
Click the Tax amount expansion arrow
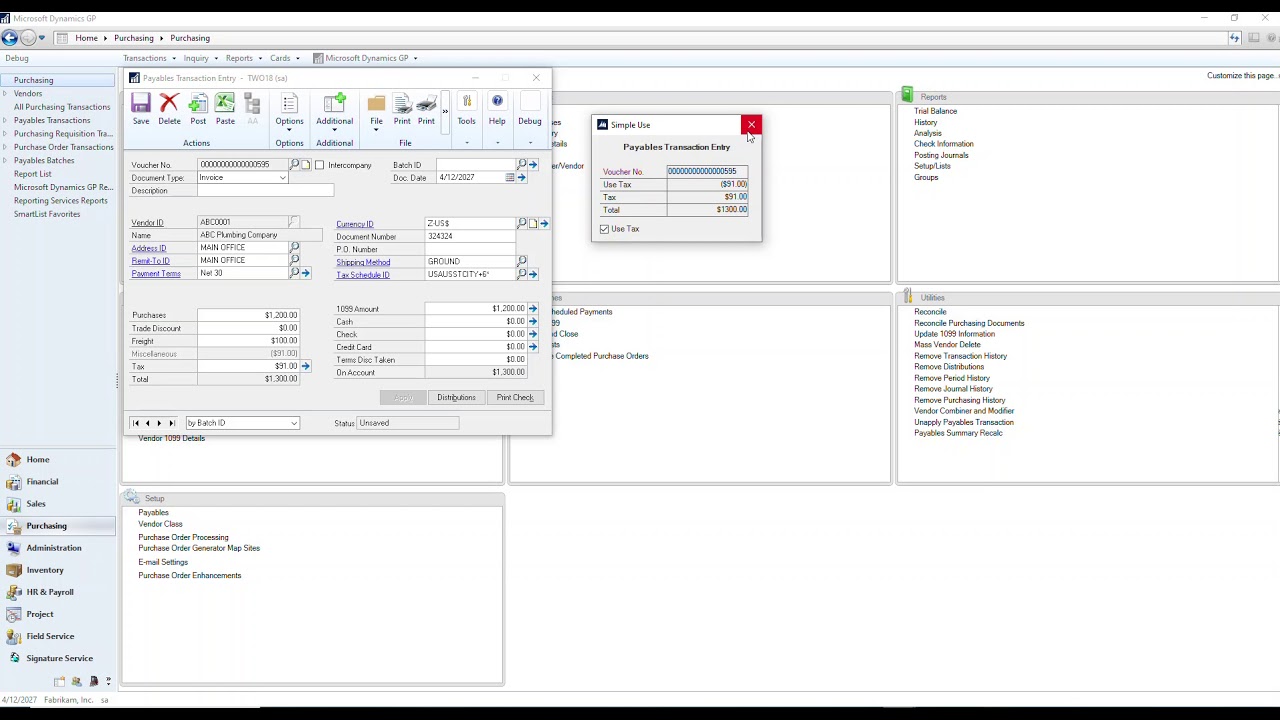point(305,367)
